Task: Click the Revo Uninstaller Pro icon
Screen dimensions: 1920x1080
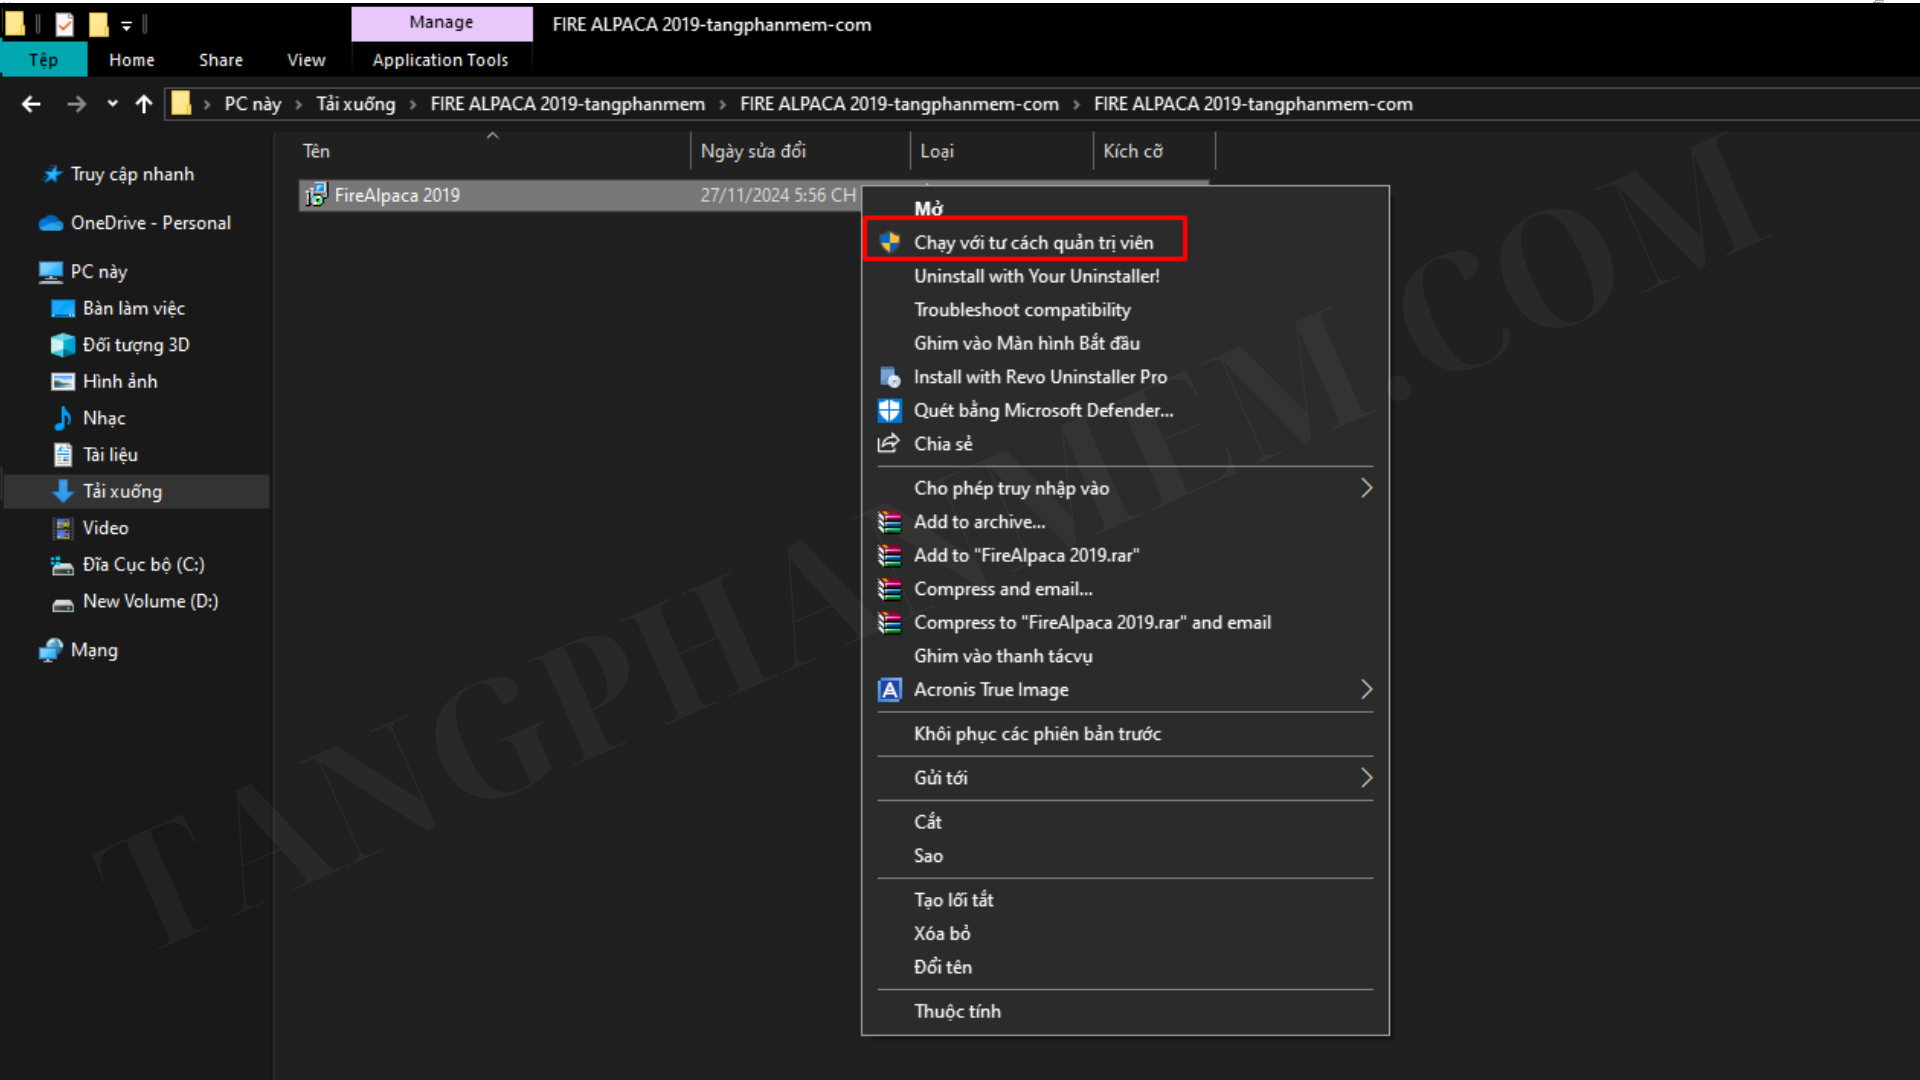Action: pyautogui.click(x=889, y=377)
